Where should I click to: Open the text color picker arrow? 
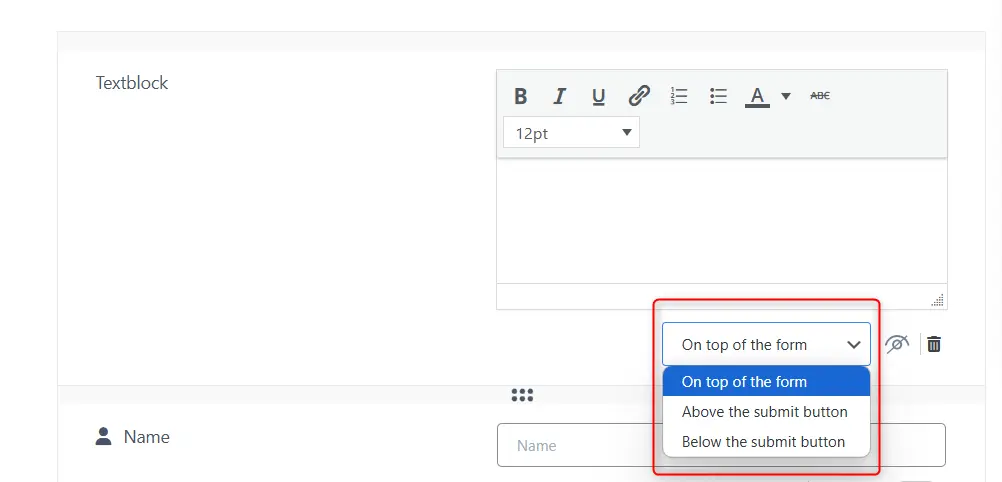pyautogui.click(x=786, y=96)
